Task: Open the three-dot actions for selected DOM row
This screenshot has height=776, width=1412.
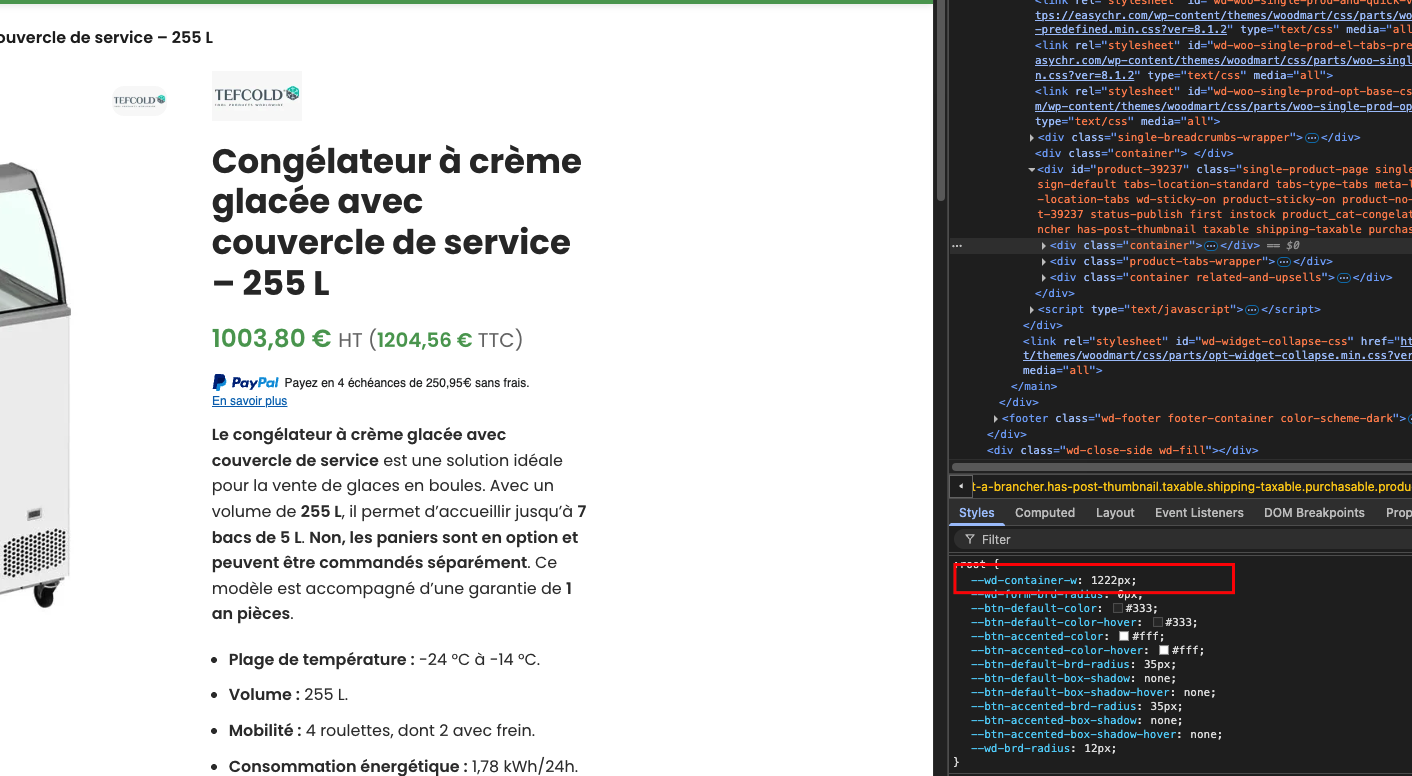Action: [x=957, y=246]
